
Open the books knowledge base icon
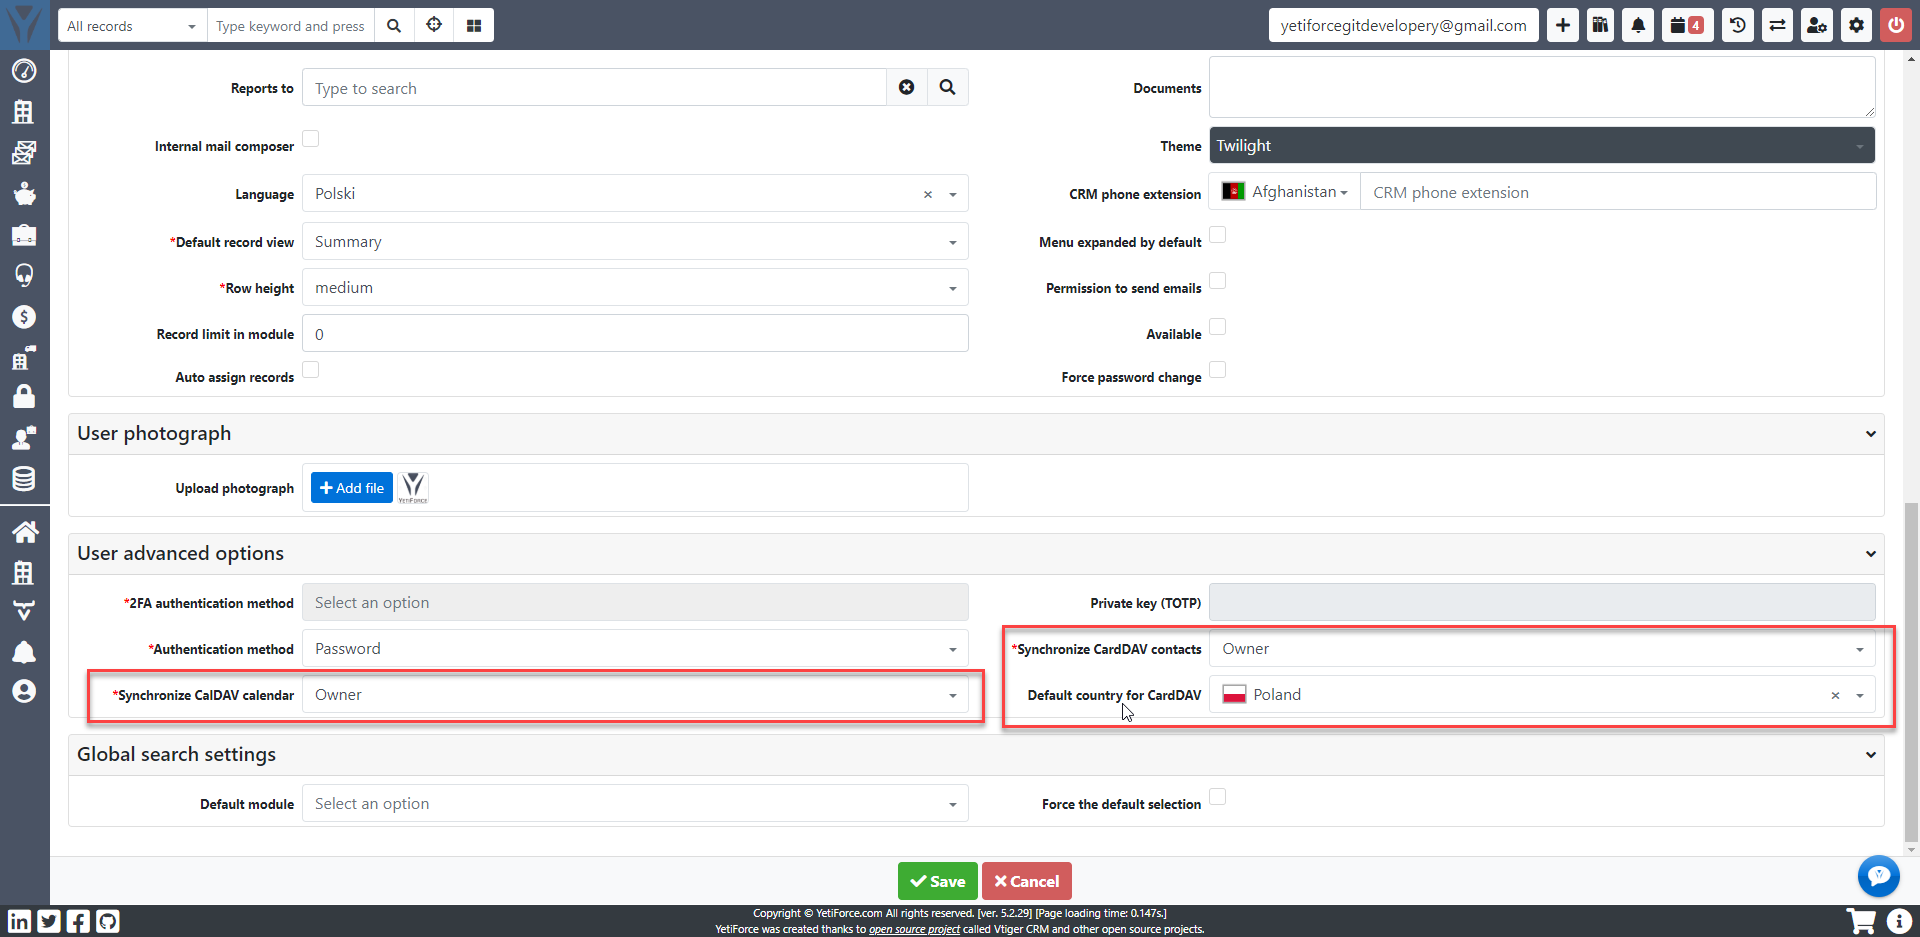tap(1600, 25)
